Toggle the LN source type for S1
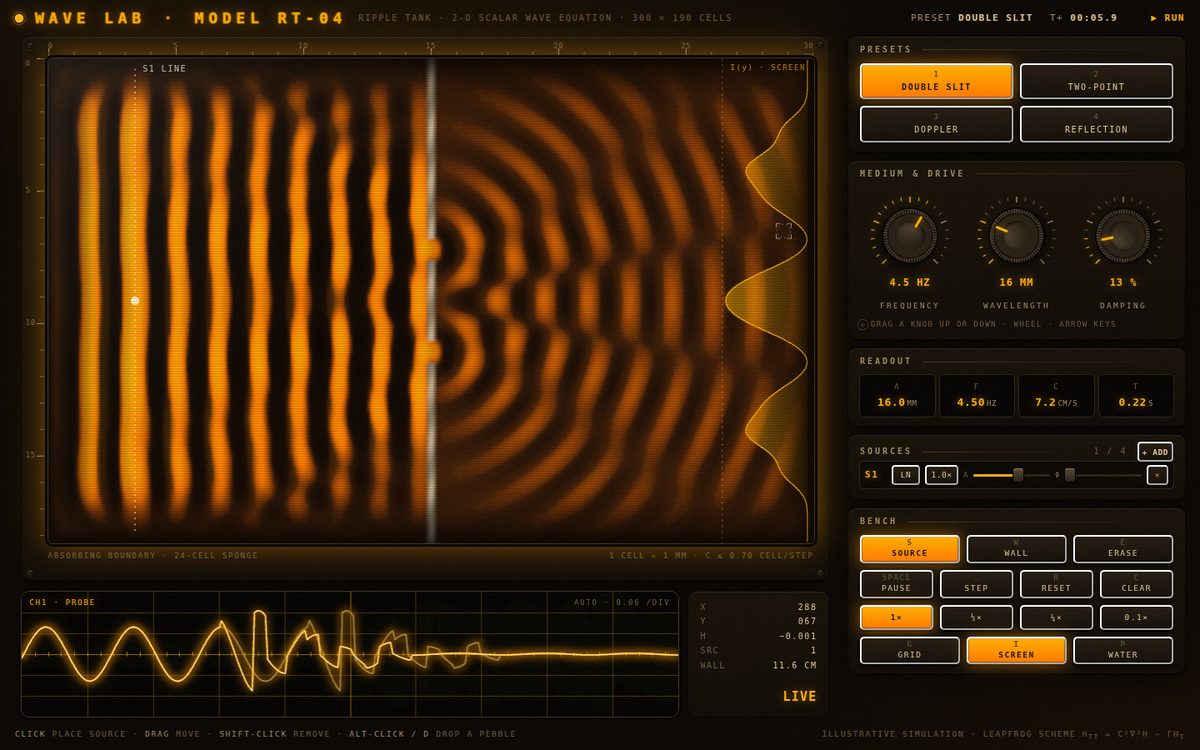The image size is (1200, 750). [x=906, y=475]
